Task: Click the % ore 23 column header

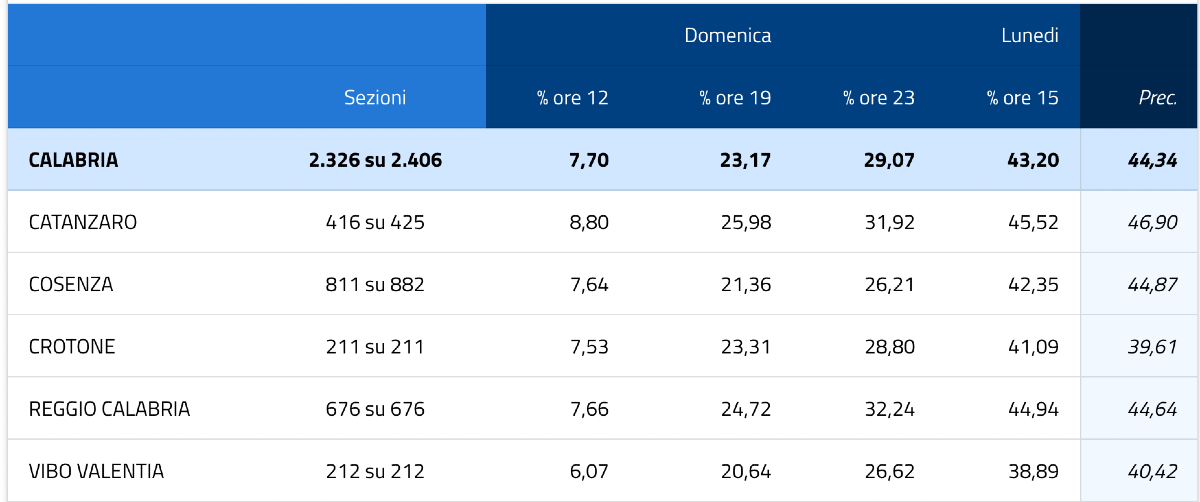Action: 878,98
